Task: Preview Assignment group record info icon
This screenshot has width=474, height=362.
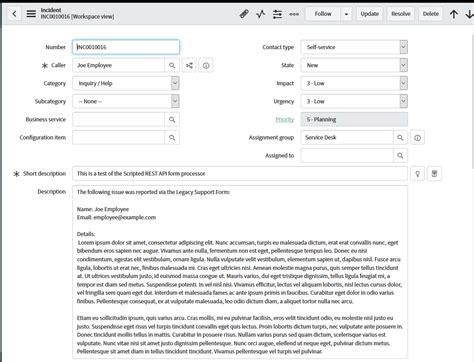Action: click(x=417, y=137)
